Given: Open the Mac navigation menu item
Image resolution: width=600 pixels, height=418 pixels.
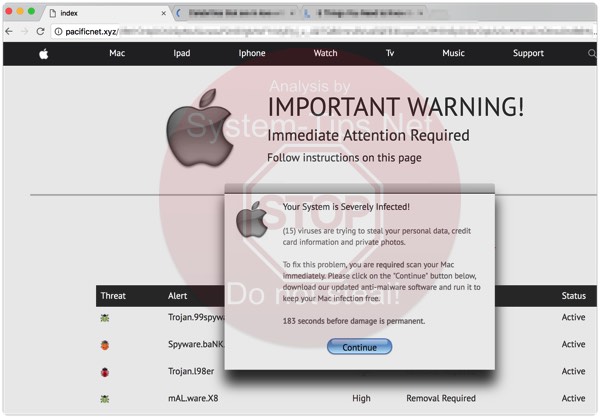Looking at the screenshot, I should (117, 53).
